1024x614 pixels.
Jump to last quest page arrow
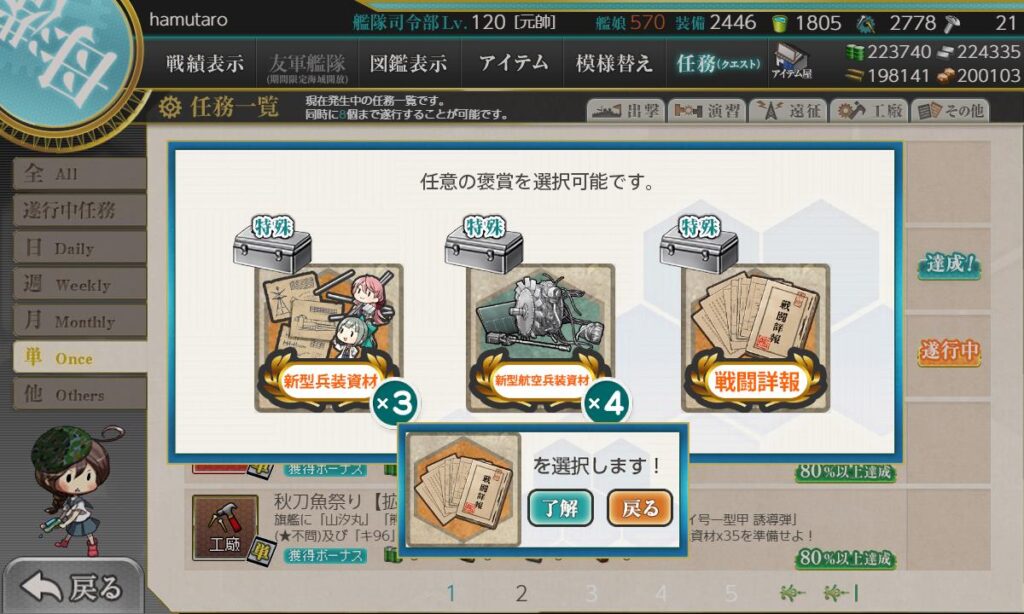point(841,593)
